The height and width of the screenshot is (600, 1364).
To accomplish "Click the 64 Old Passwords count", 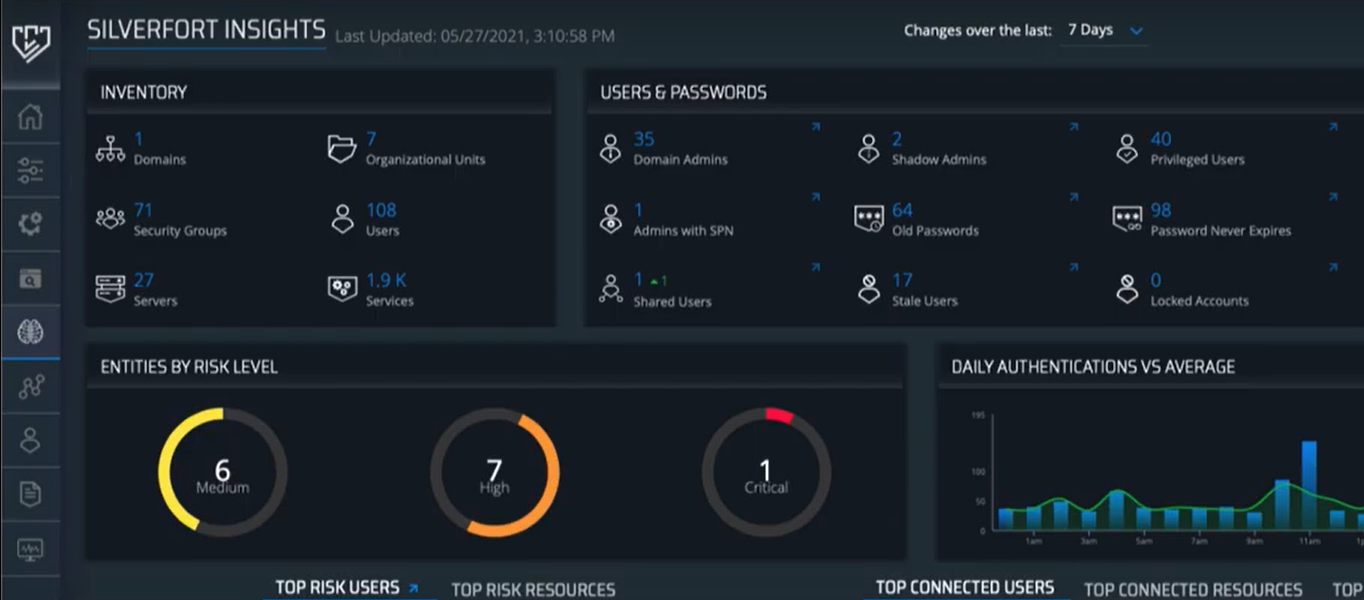I will tap(902, 210).
